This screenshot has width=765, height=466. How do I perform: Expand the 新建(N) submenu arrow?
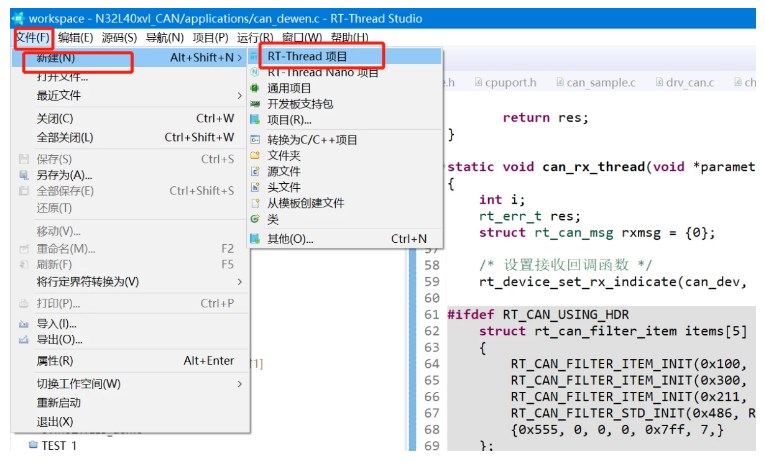240,58
